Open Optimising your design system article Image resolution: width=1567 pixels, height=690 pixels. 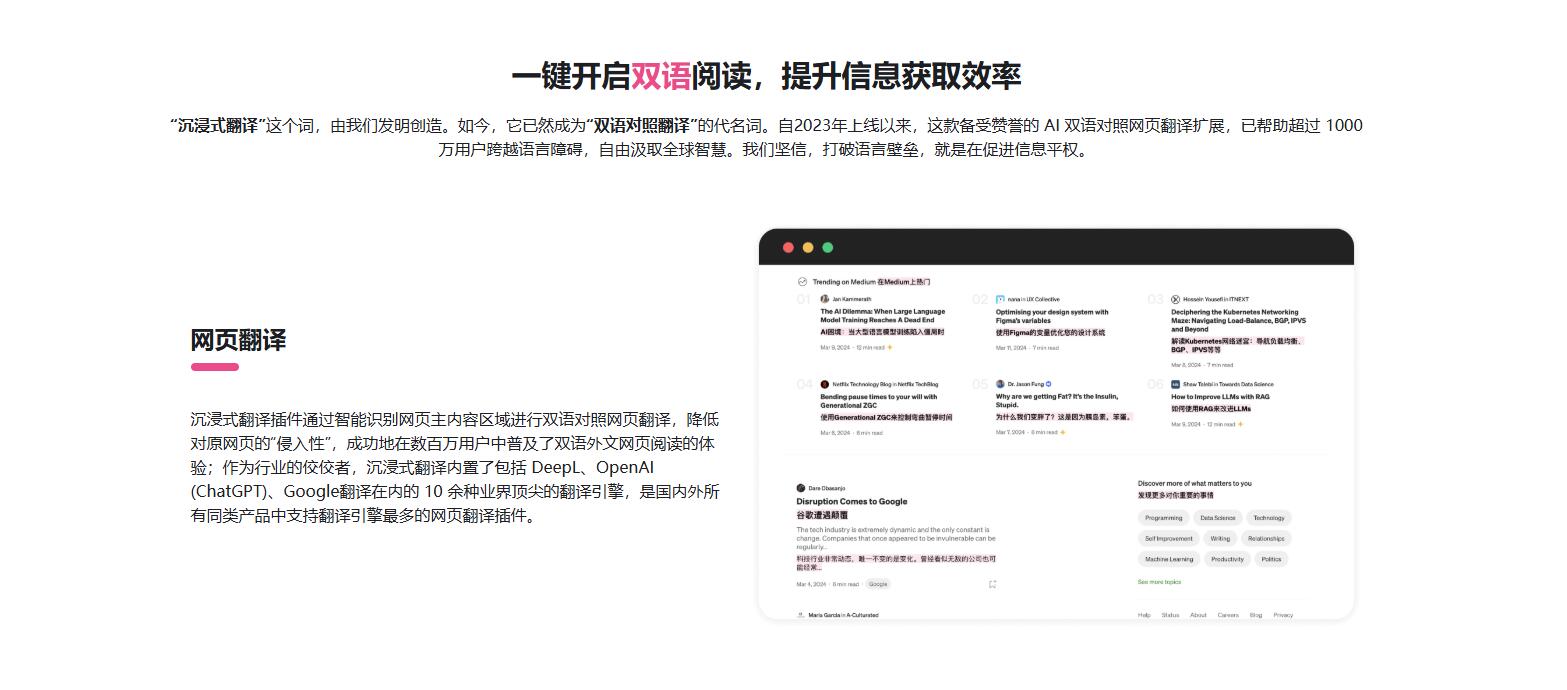[1052, 316]
